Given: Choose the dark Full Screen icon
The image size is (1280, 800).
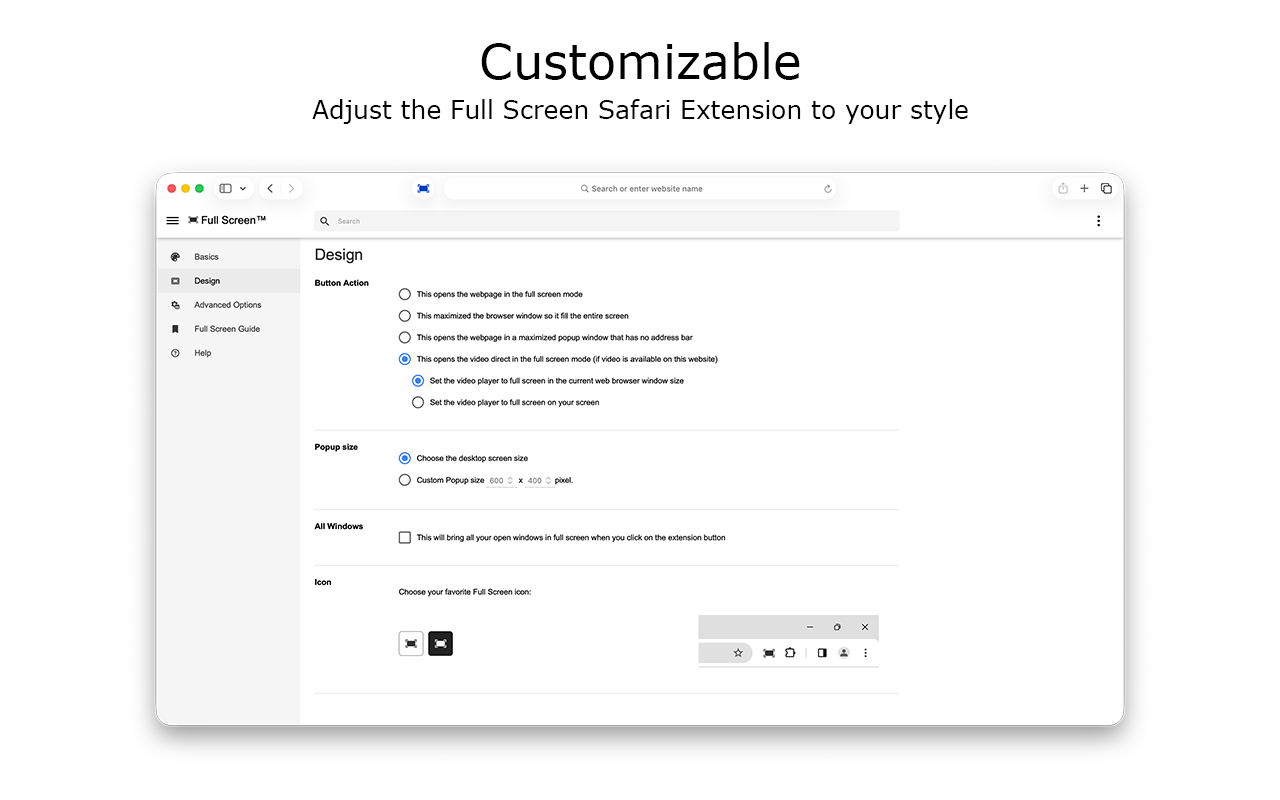Looking at the screenshot, I should pyautogui.click(x=441, y=644).
